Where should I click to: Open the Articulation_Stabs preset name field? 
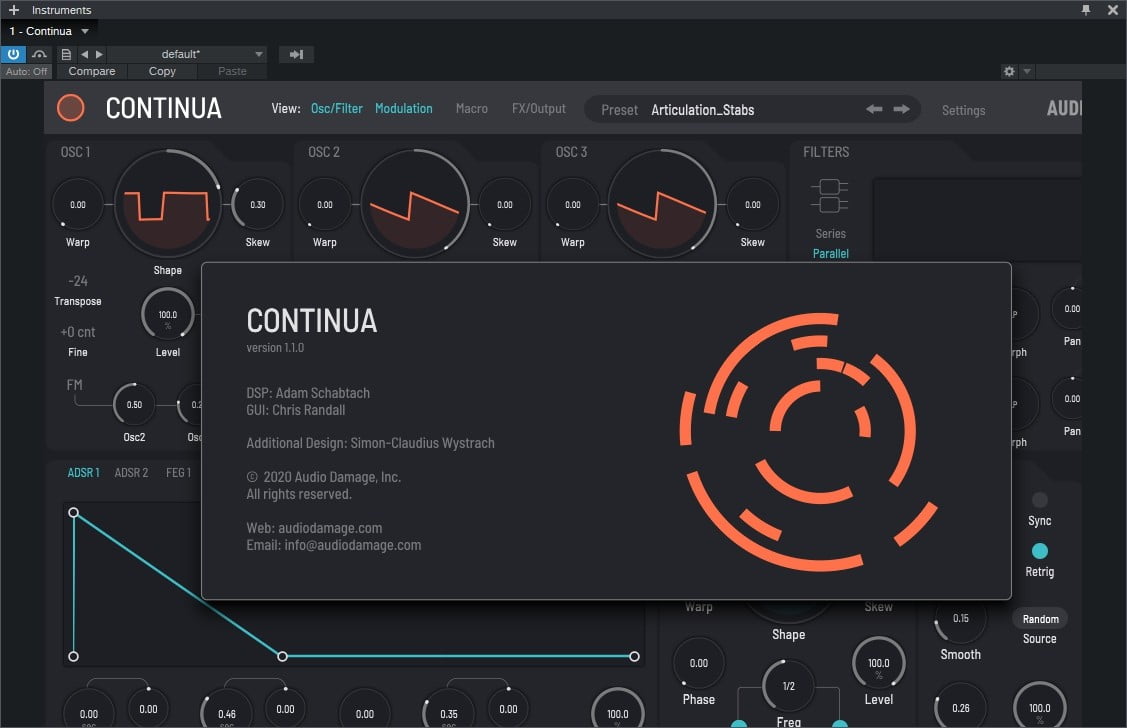(703, 110)
